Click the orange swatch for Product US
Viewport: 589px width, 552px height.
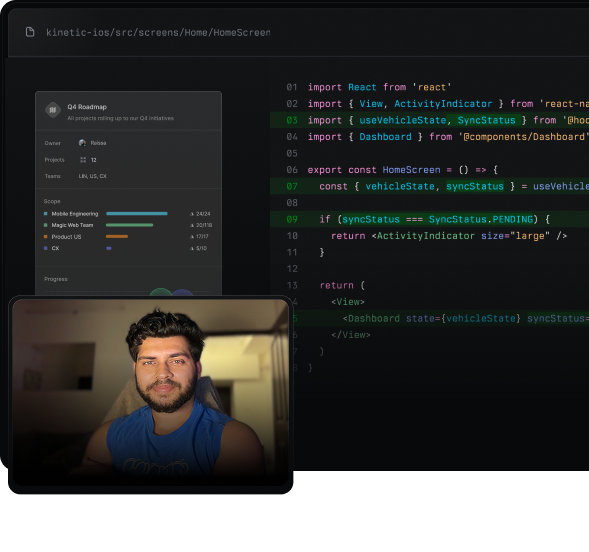point(45,237)
